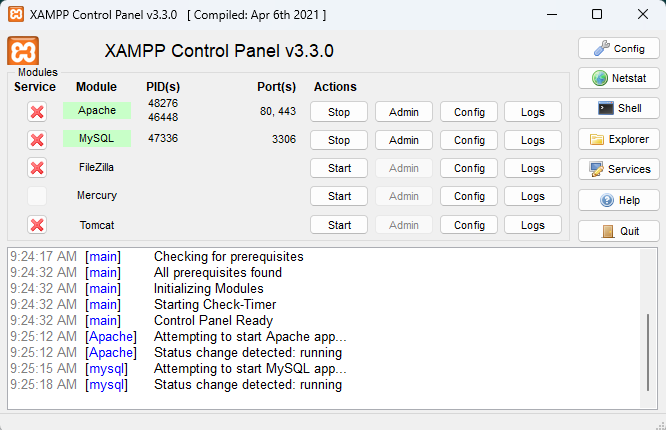The image size is (666, 430).
Task: Maximize the XAMPP Control Panel window
Action: [x=597, y=14]
